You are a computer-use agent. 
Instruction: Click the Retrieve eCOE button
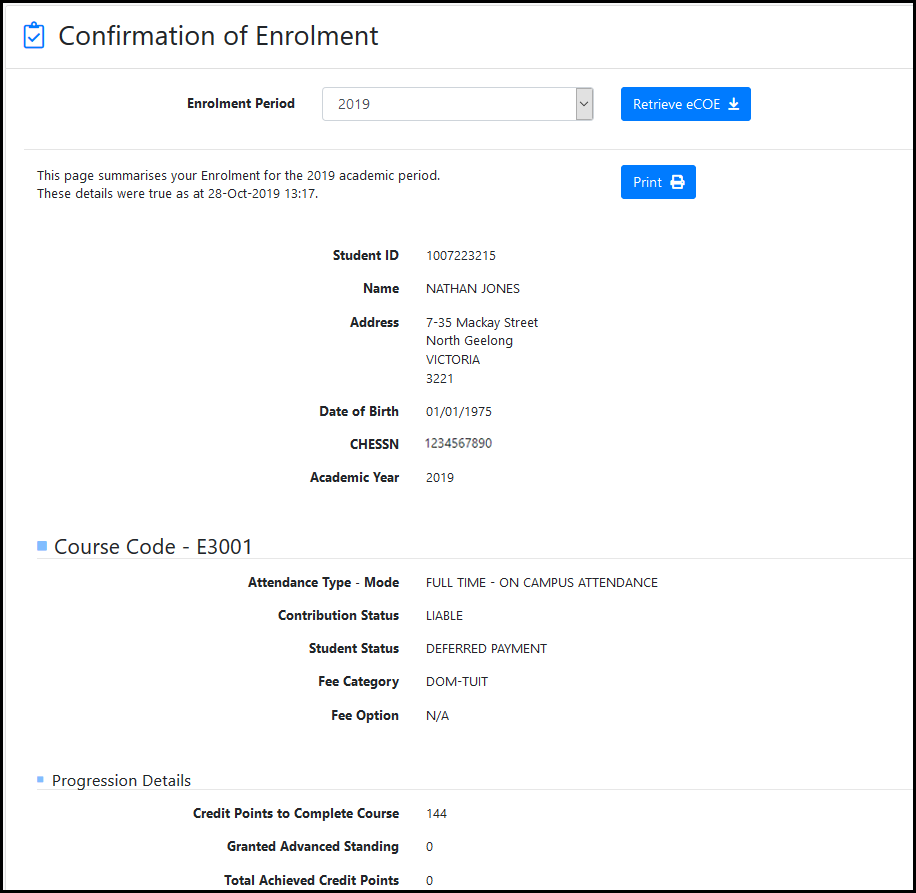click(x=685, y=104)
